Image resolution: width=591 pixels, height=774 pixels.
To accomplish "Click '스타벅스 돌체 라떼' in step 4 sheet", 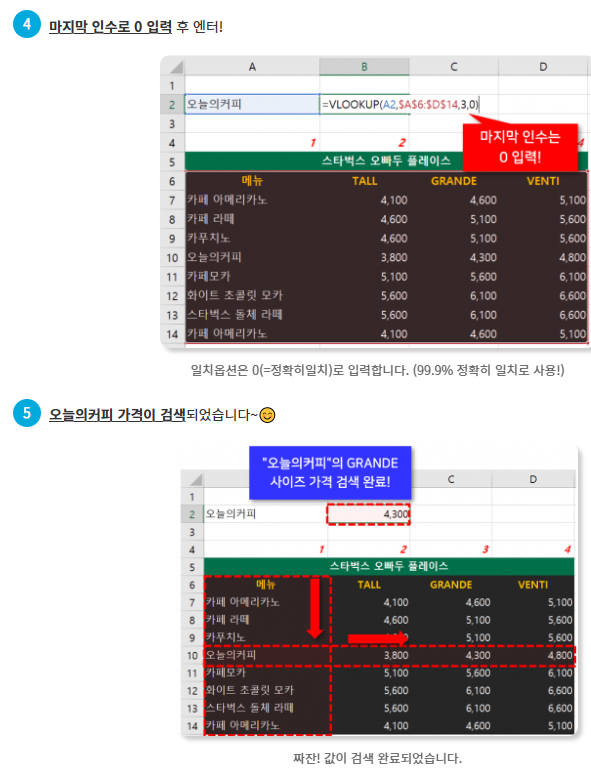I will pyautogui.click(x=252, y=314).
